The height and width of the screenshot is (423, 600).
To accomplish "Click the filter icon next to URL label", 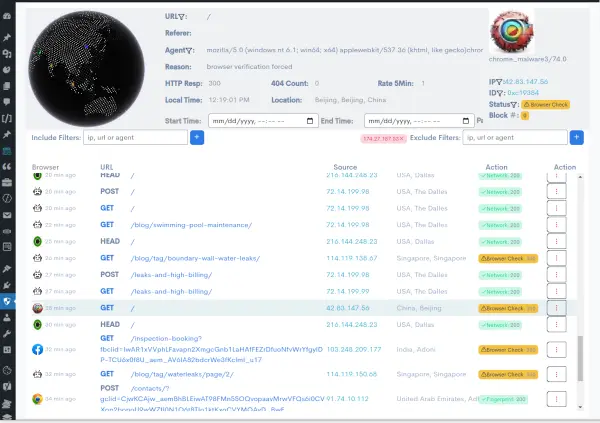I will [187, 16].
